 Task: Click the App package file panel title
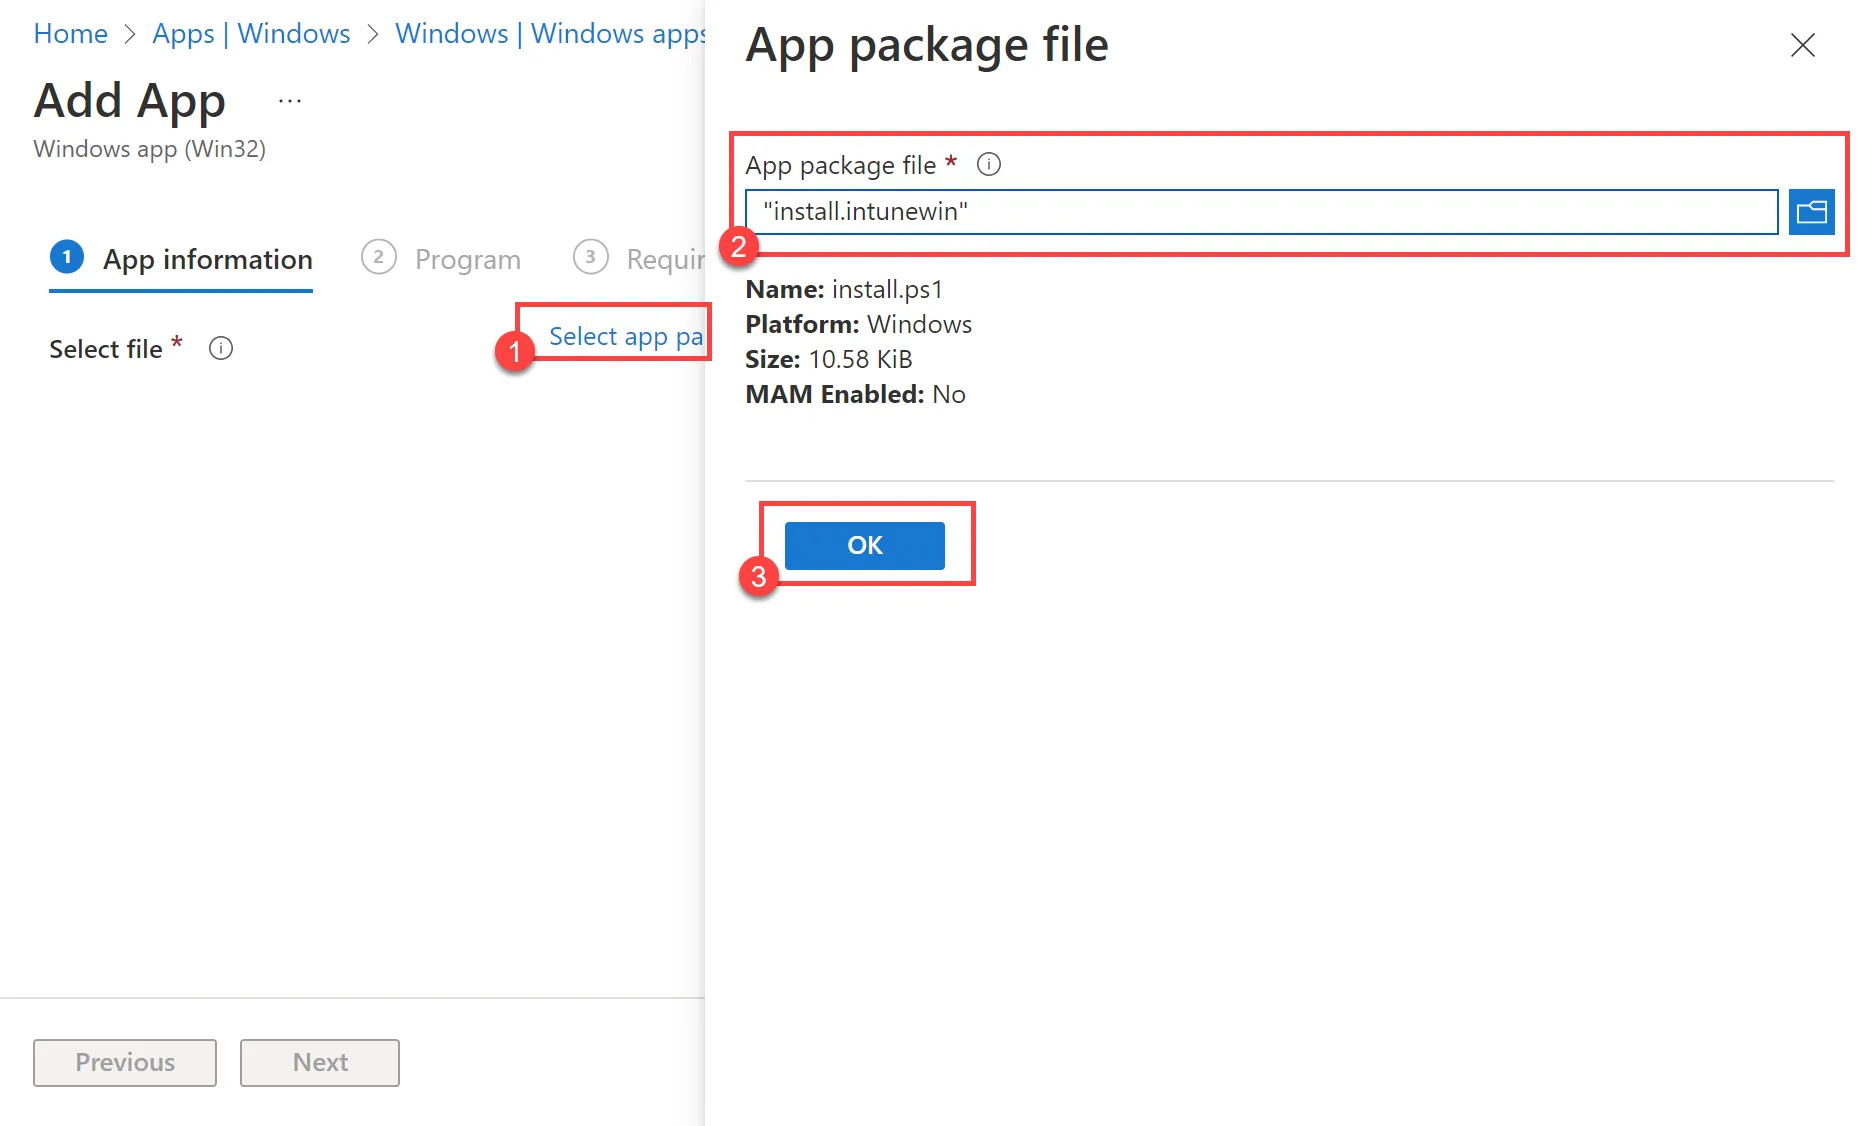[x=927, y=45]
